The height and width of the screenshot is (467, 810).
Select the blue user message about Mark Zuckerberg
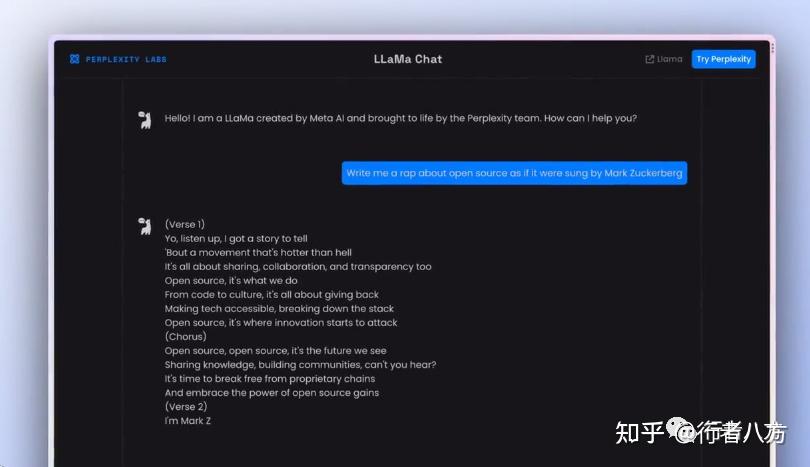[x=514, y=173]
